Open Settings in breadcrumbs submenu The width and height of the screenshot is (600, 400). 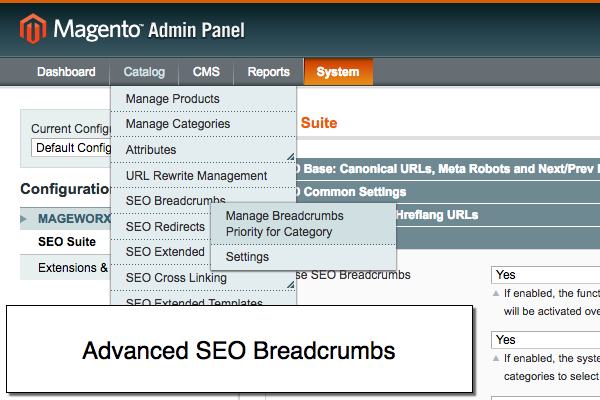(x=303, y=257)
